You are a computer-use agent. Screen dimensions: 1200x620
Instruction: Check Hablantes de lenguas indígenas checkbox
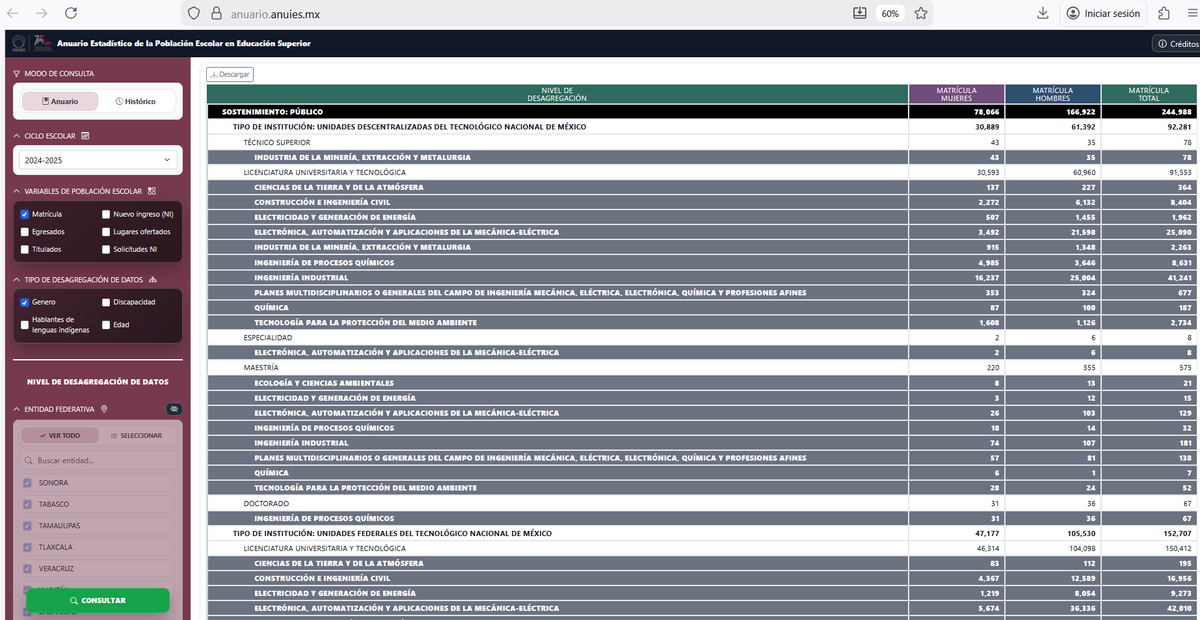[x=24, y=324]
